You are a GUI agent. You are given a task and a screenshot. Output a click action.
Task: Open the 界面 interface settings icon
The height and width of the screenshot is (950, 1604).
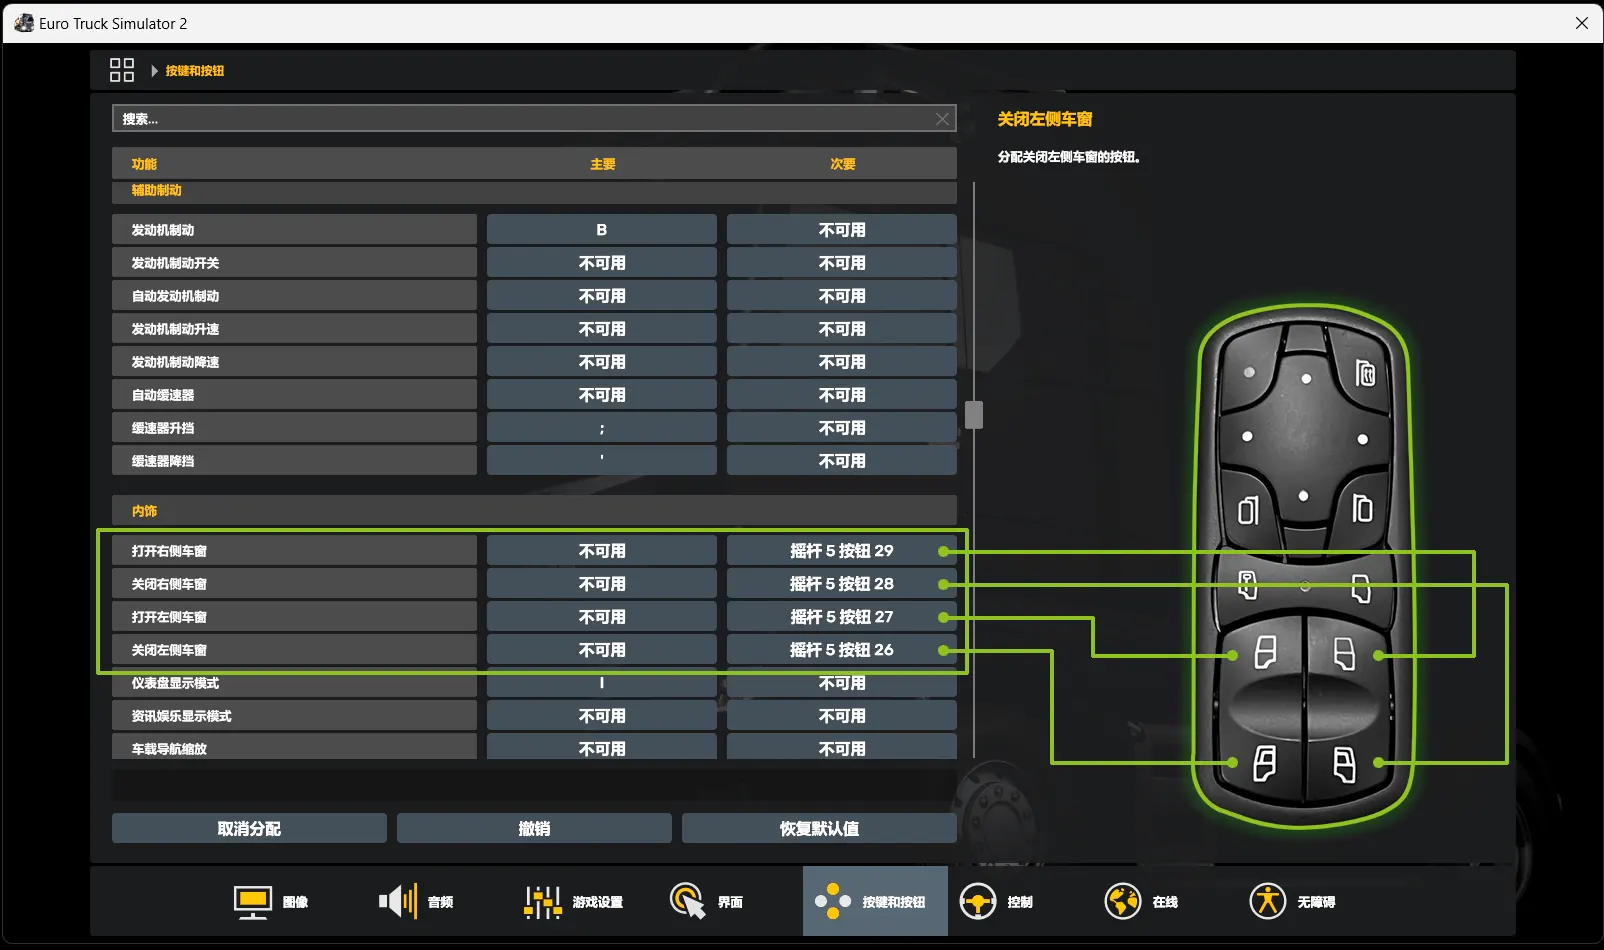pyautogui.click(x=688, y=901)
